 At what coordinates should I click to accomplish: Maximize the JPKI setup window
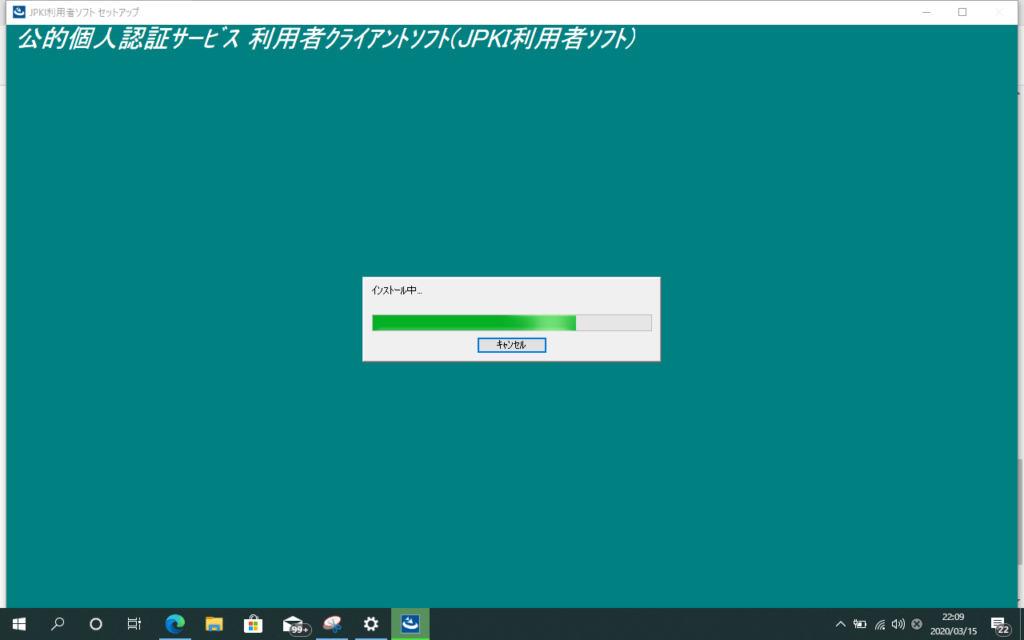point(962,12)
